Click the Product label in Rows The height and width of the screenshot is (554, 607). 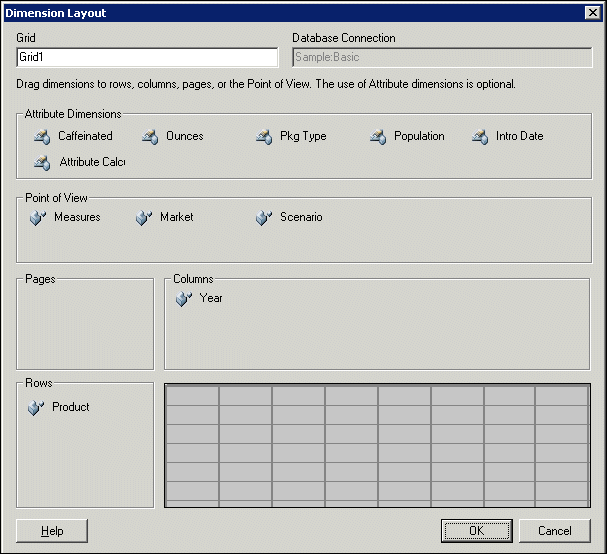click(70, 407)
